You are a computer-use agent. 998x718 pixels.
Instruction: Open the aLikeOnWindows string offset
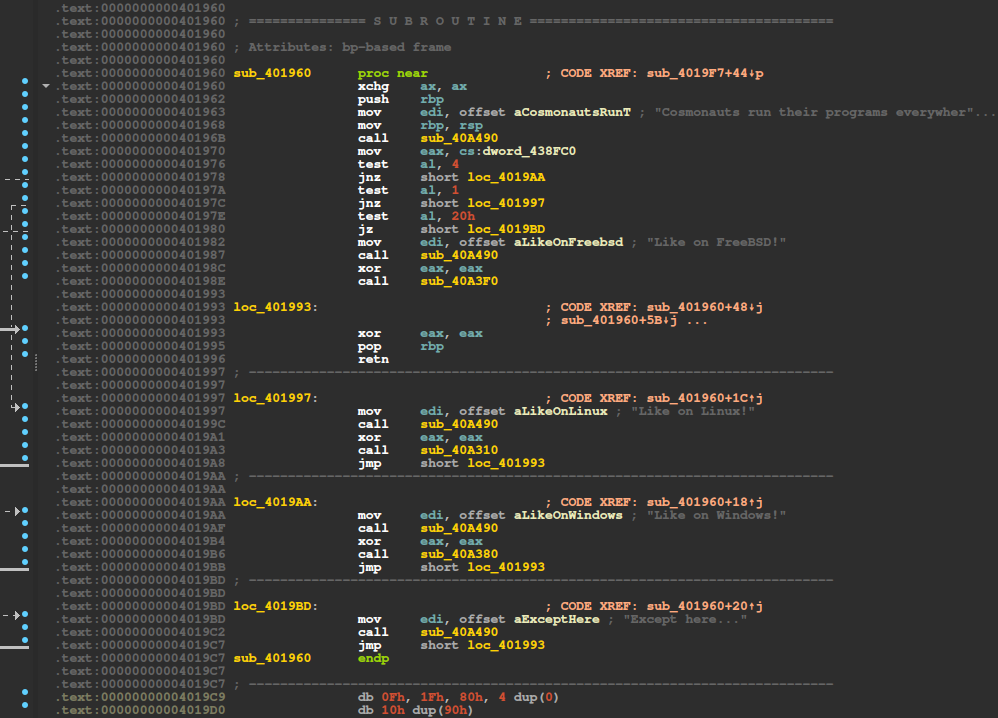[568, 515]
